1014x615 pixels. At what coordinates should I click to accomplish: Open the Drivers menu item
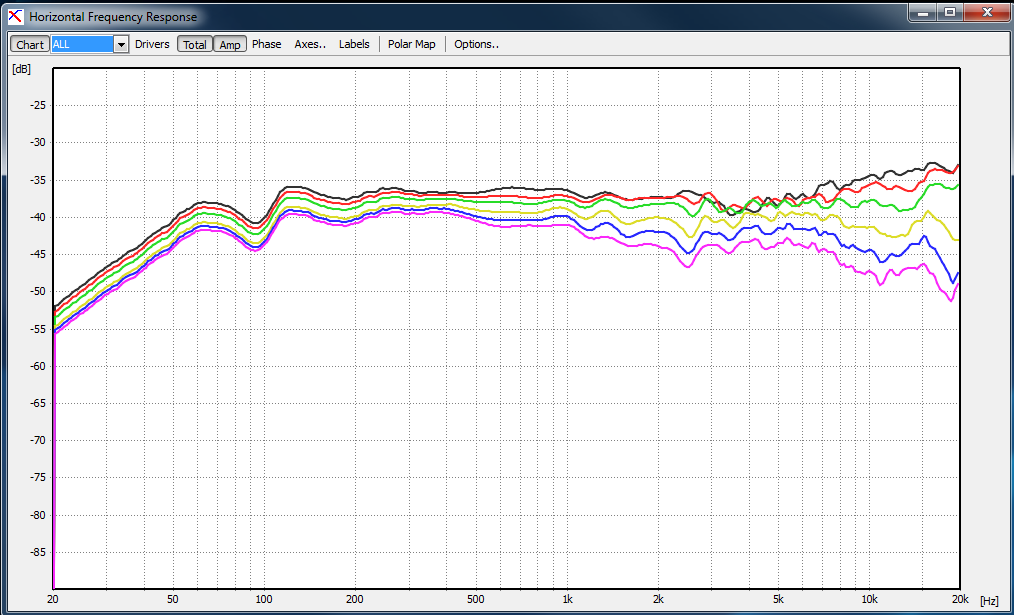[152, 44]
